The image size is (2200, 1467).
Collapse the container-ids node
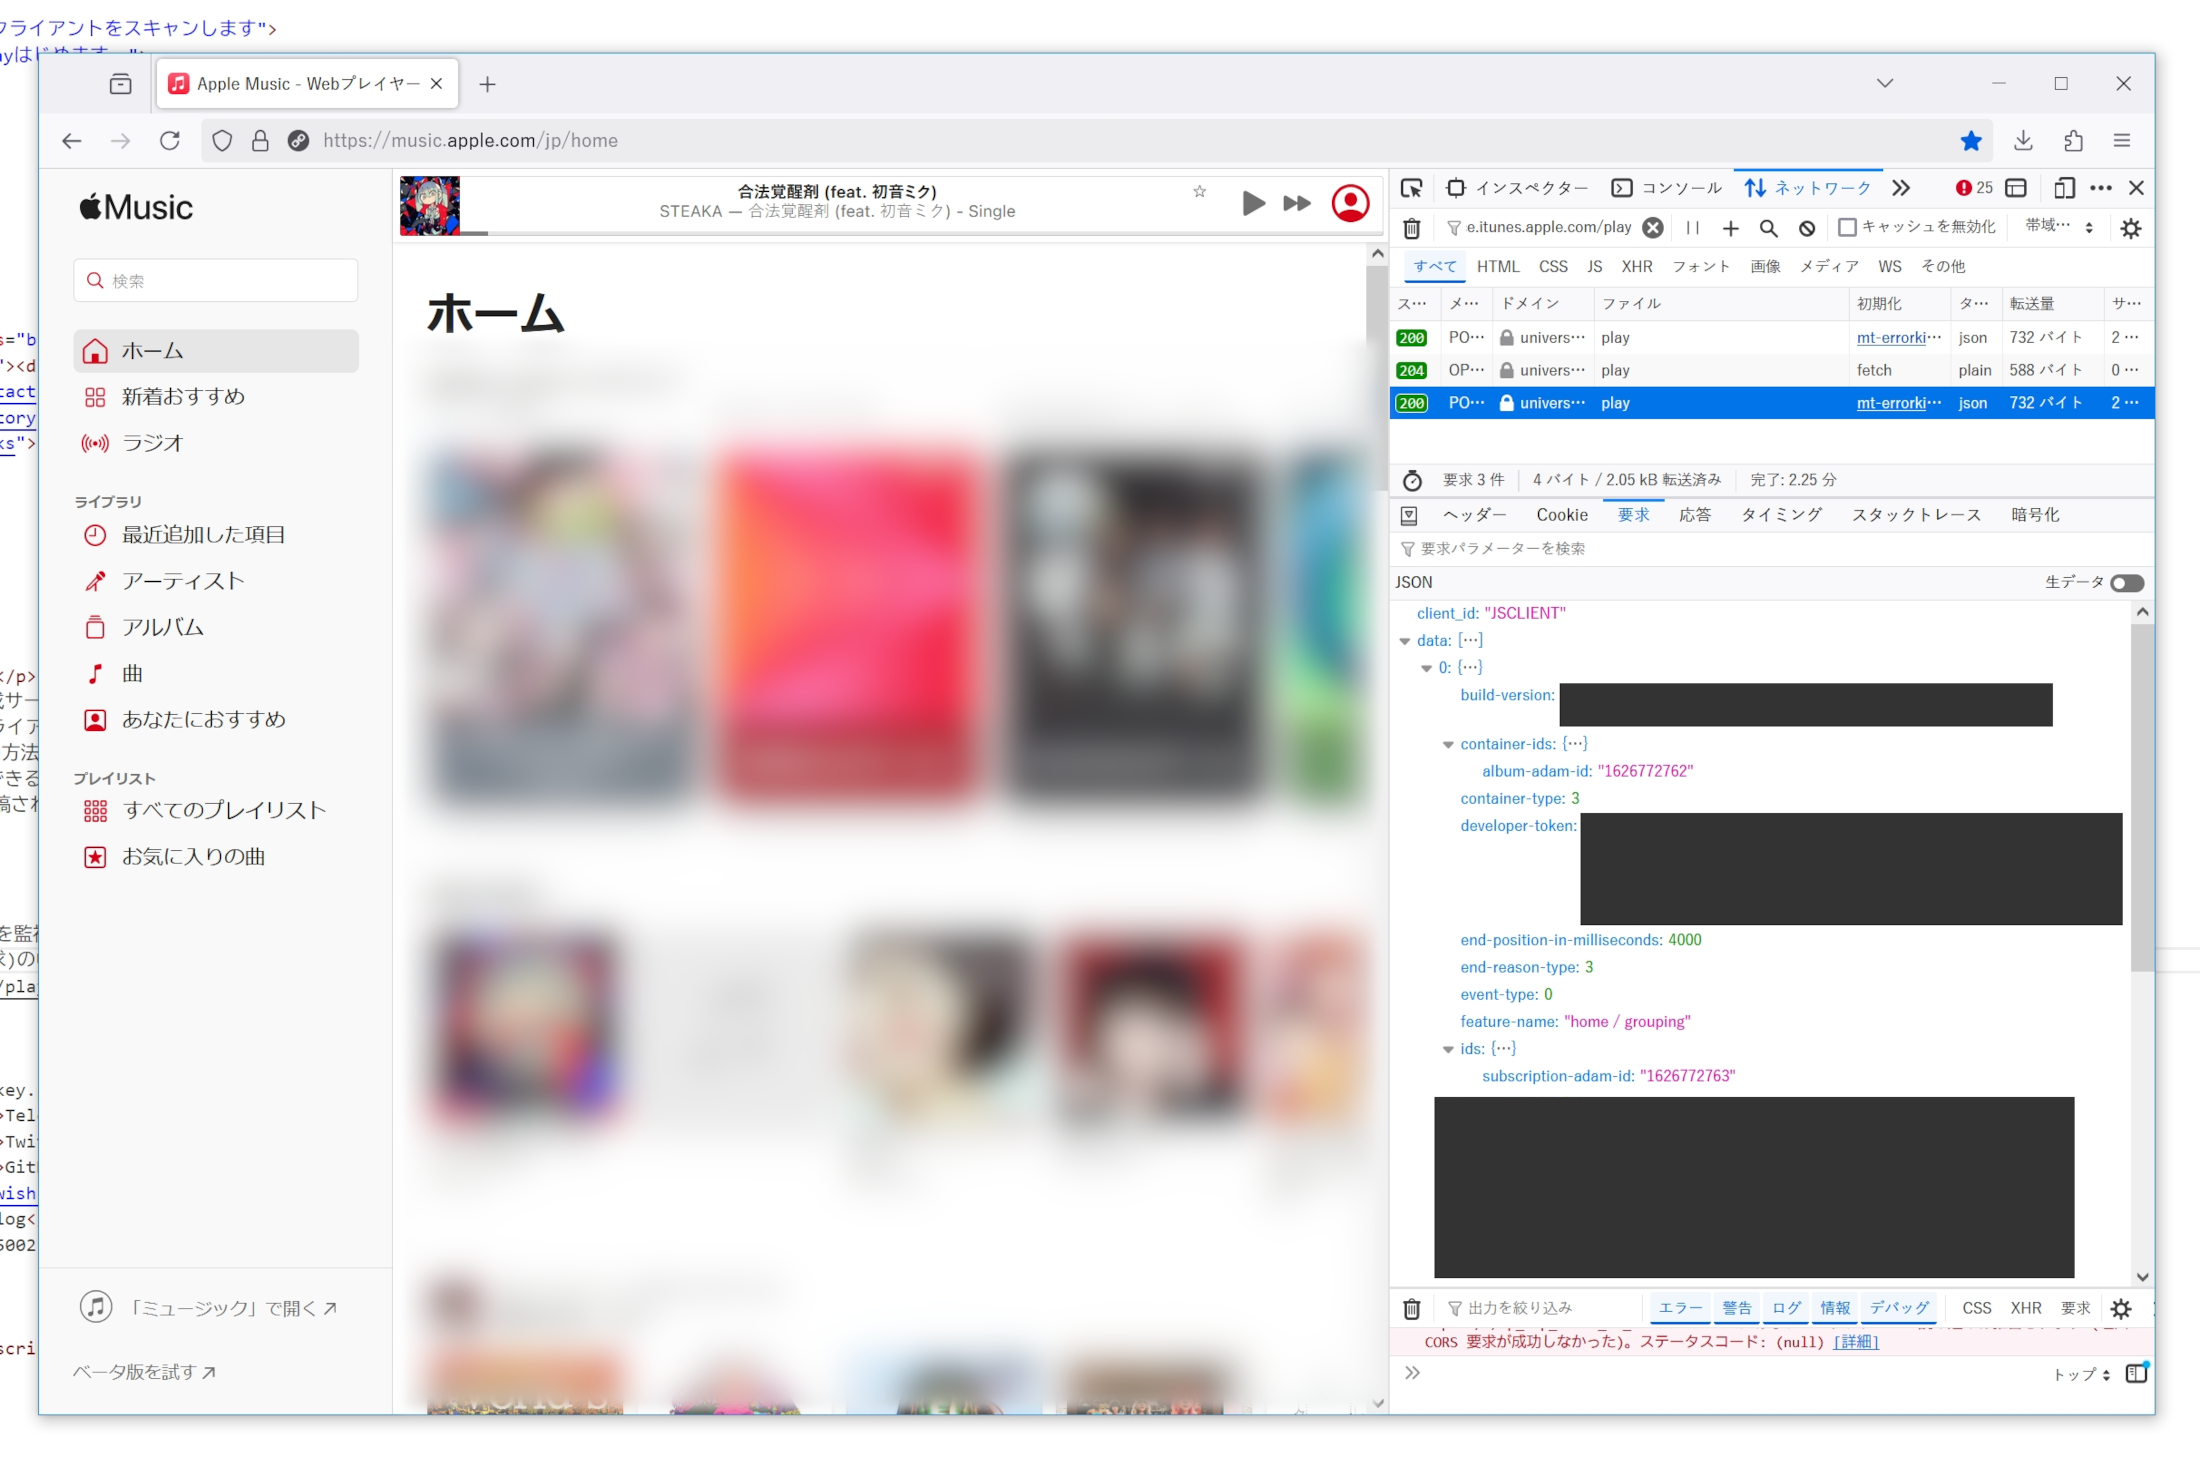tap(1448, 745)
